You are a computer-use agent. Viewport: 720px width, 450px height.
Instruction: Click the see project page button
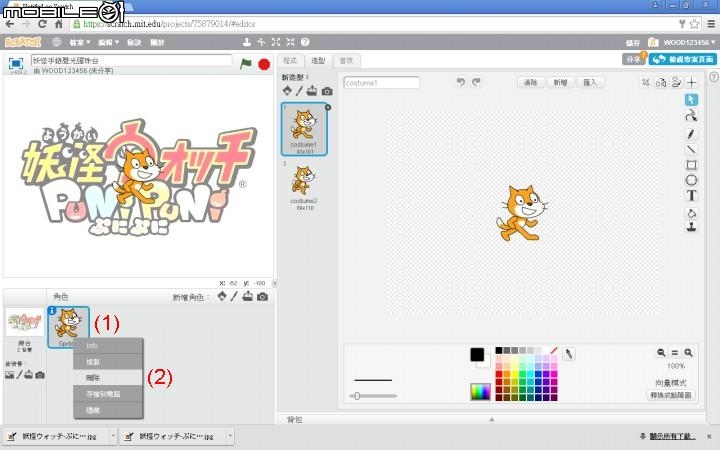682,59
